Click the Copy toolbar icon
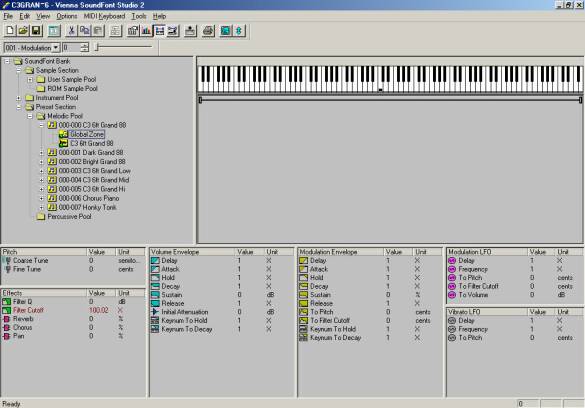585x408 pixels. [85, 31]
